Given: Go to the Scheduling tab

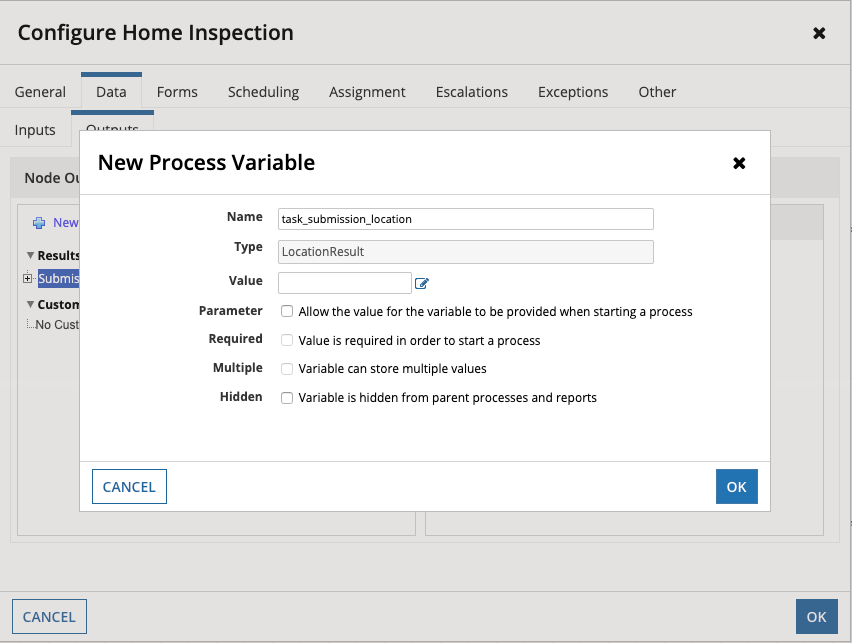Looking at the screenshot, I should tap(264, 92).
